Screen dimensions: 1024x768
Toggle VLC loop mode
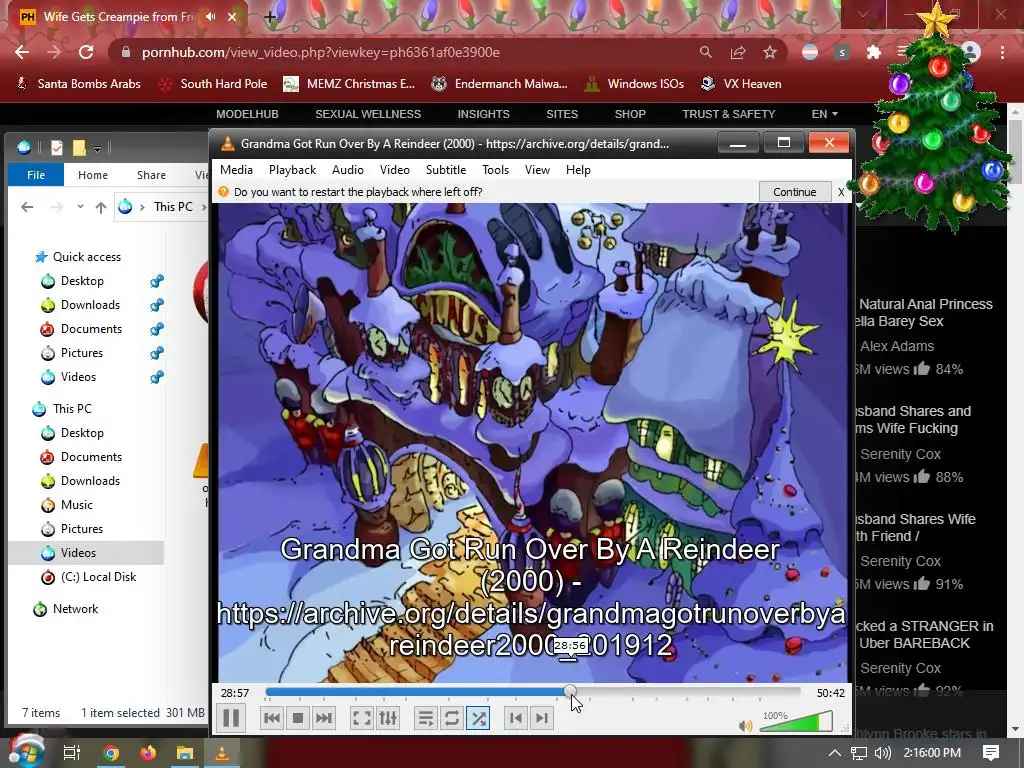click(451, 718)
